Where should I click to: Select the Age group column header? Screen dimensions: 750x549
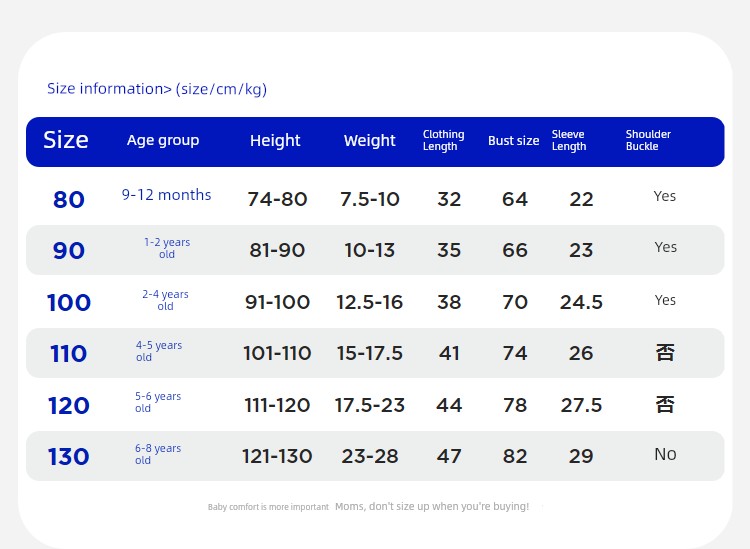click(163, 141)
